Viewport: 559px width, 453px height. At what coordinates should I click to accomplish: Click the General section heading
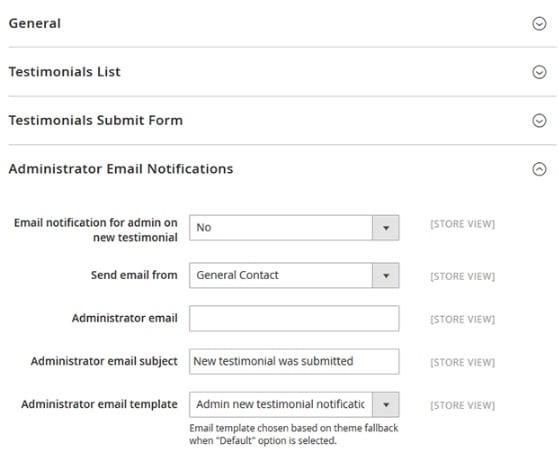pyautogui.click(x=35, y=24)
